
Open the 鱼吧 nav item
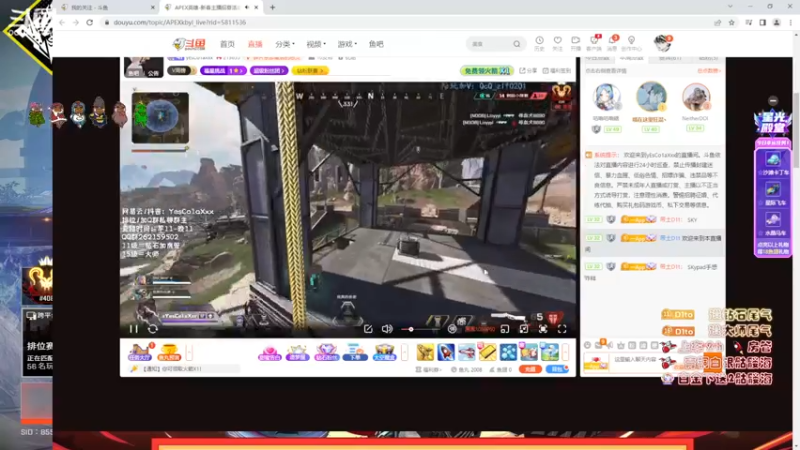point(376,44)
